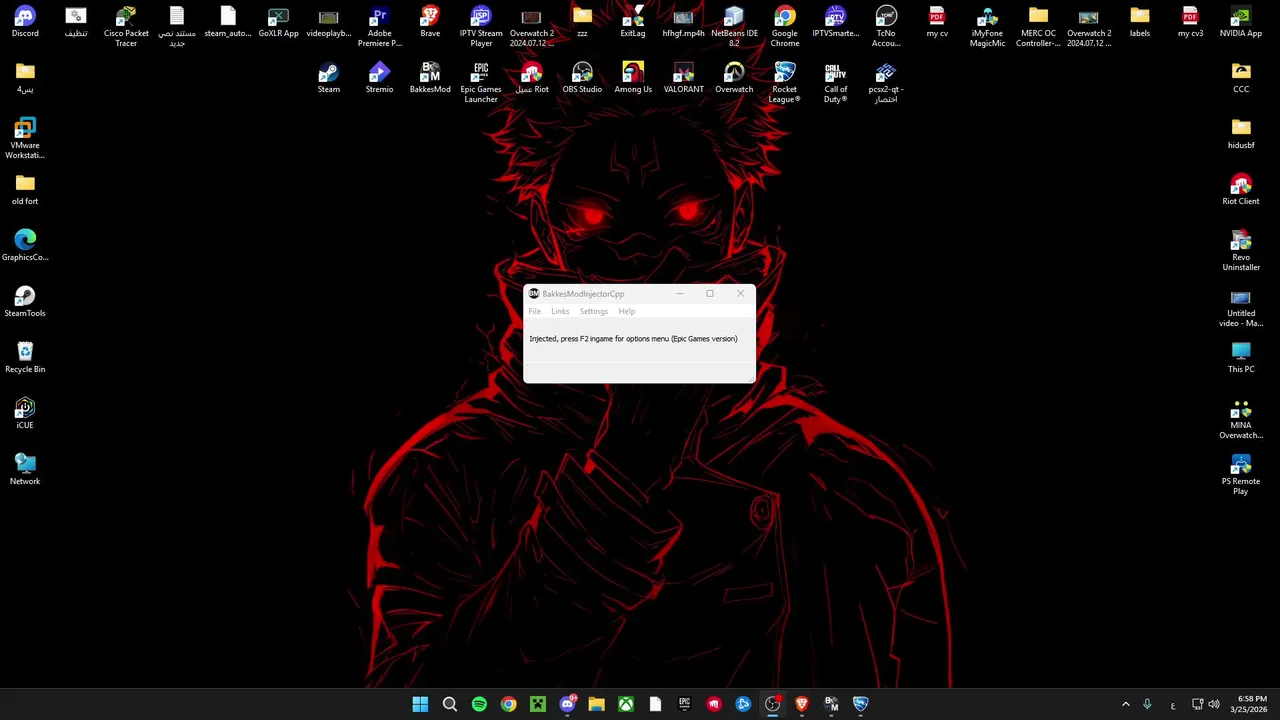Viewport: 1280px width, 720px height.
Task: Select the GoXLR App desktop icon
Action: click(x=278, y=22)
